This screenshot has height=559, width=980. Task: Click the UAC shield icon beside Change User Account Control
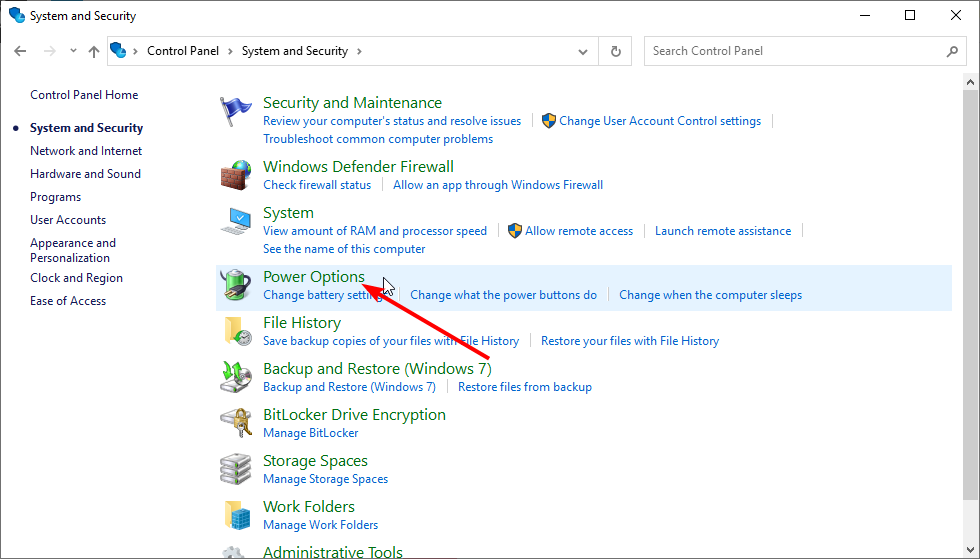coord(549,121)
